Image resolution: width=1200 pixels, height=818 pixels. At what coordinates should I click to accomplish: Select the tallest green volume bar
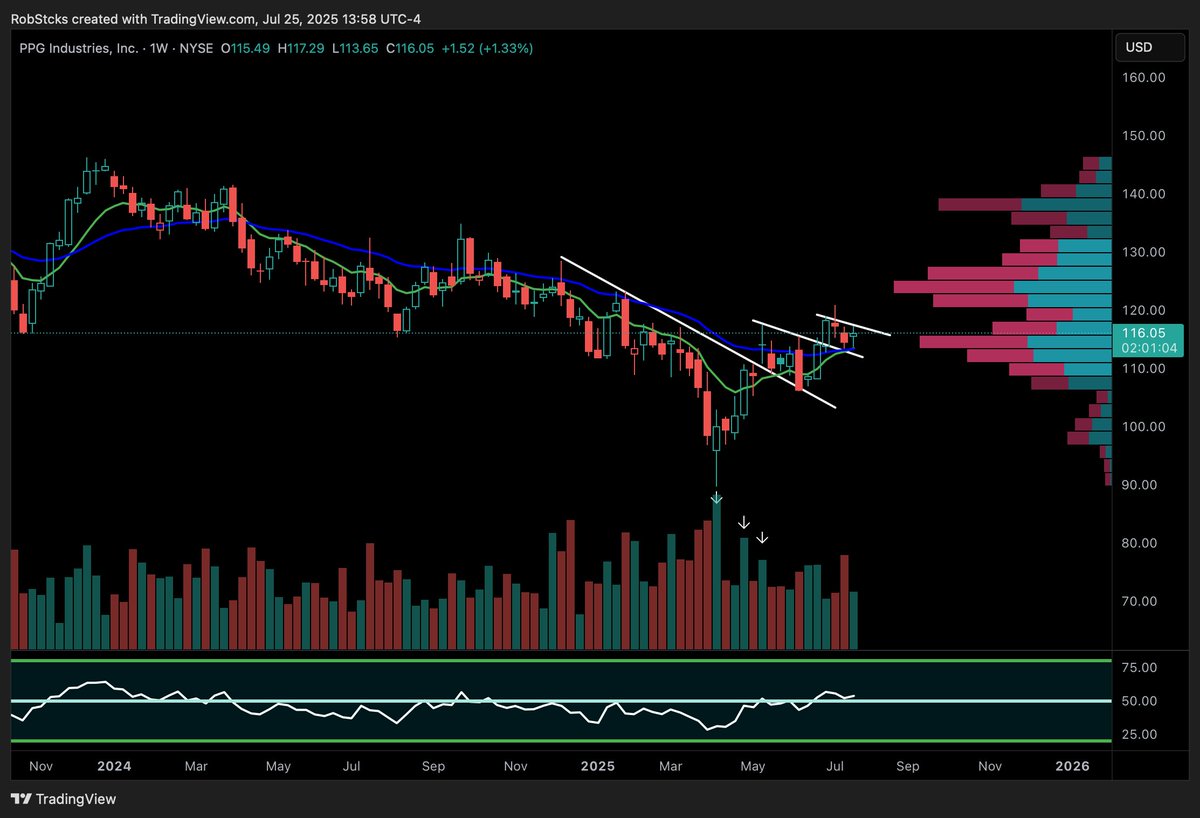click(716, 574)
